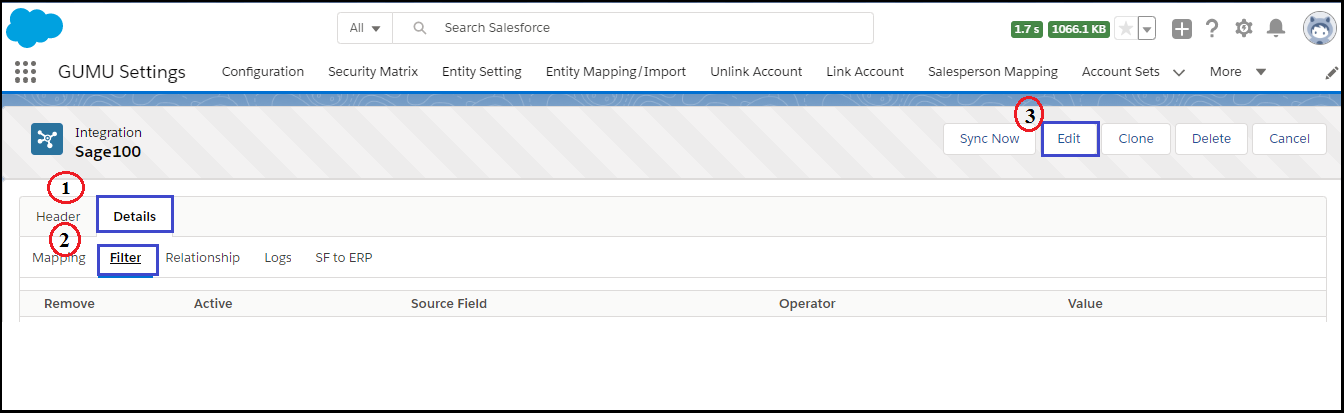Expand the Account Sets chevron
Viewport: 1344px width, 413px height.
[x=1178, y=73]
